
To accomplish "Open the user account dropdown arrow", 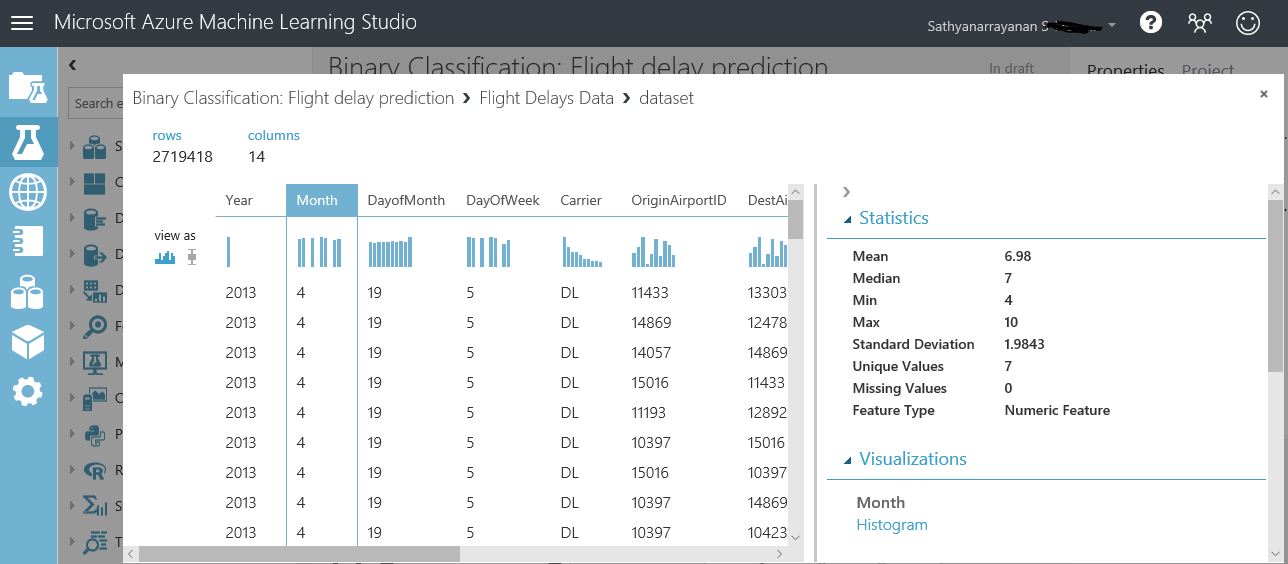I will (x=1112, y=25).
